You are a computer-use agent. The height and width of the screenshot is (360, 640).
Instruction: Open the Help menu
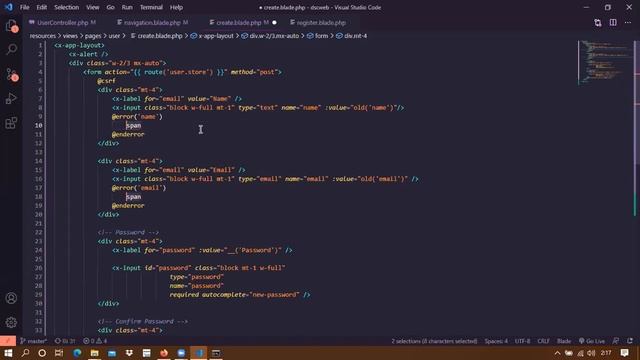(x=176, y=7)
